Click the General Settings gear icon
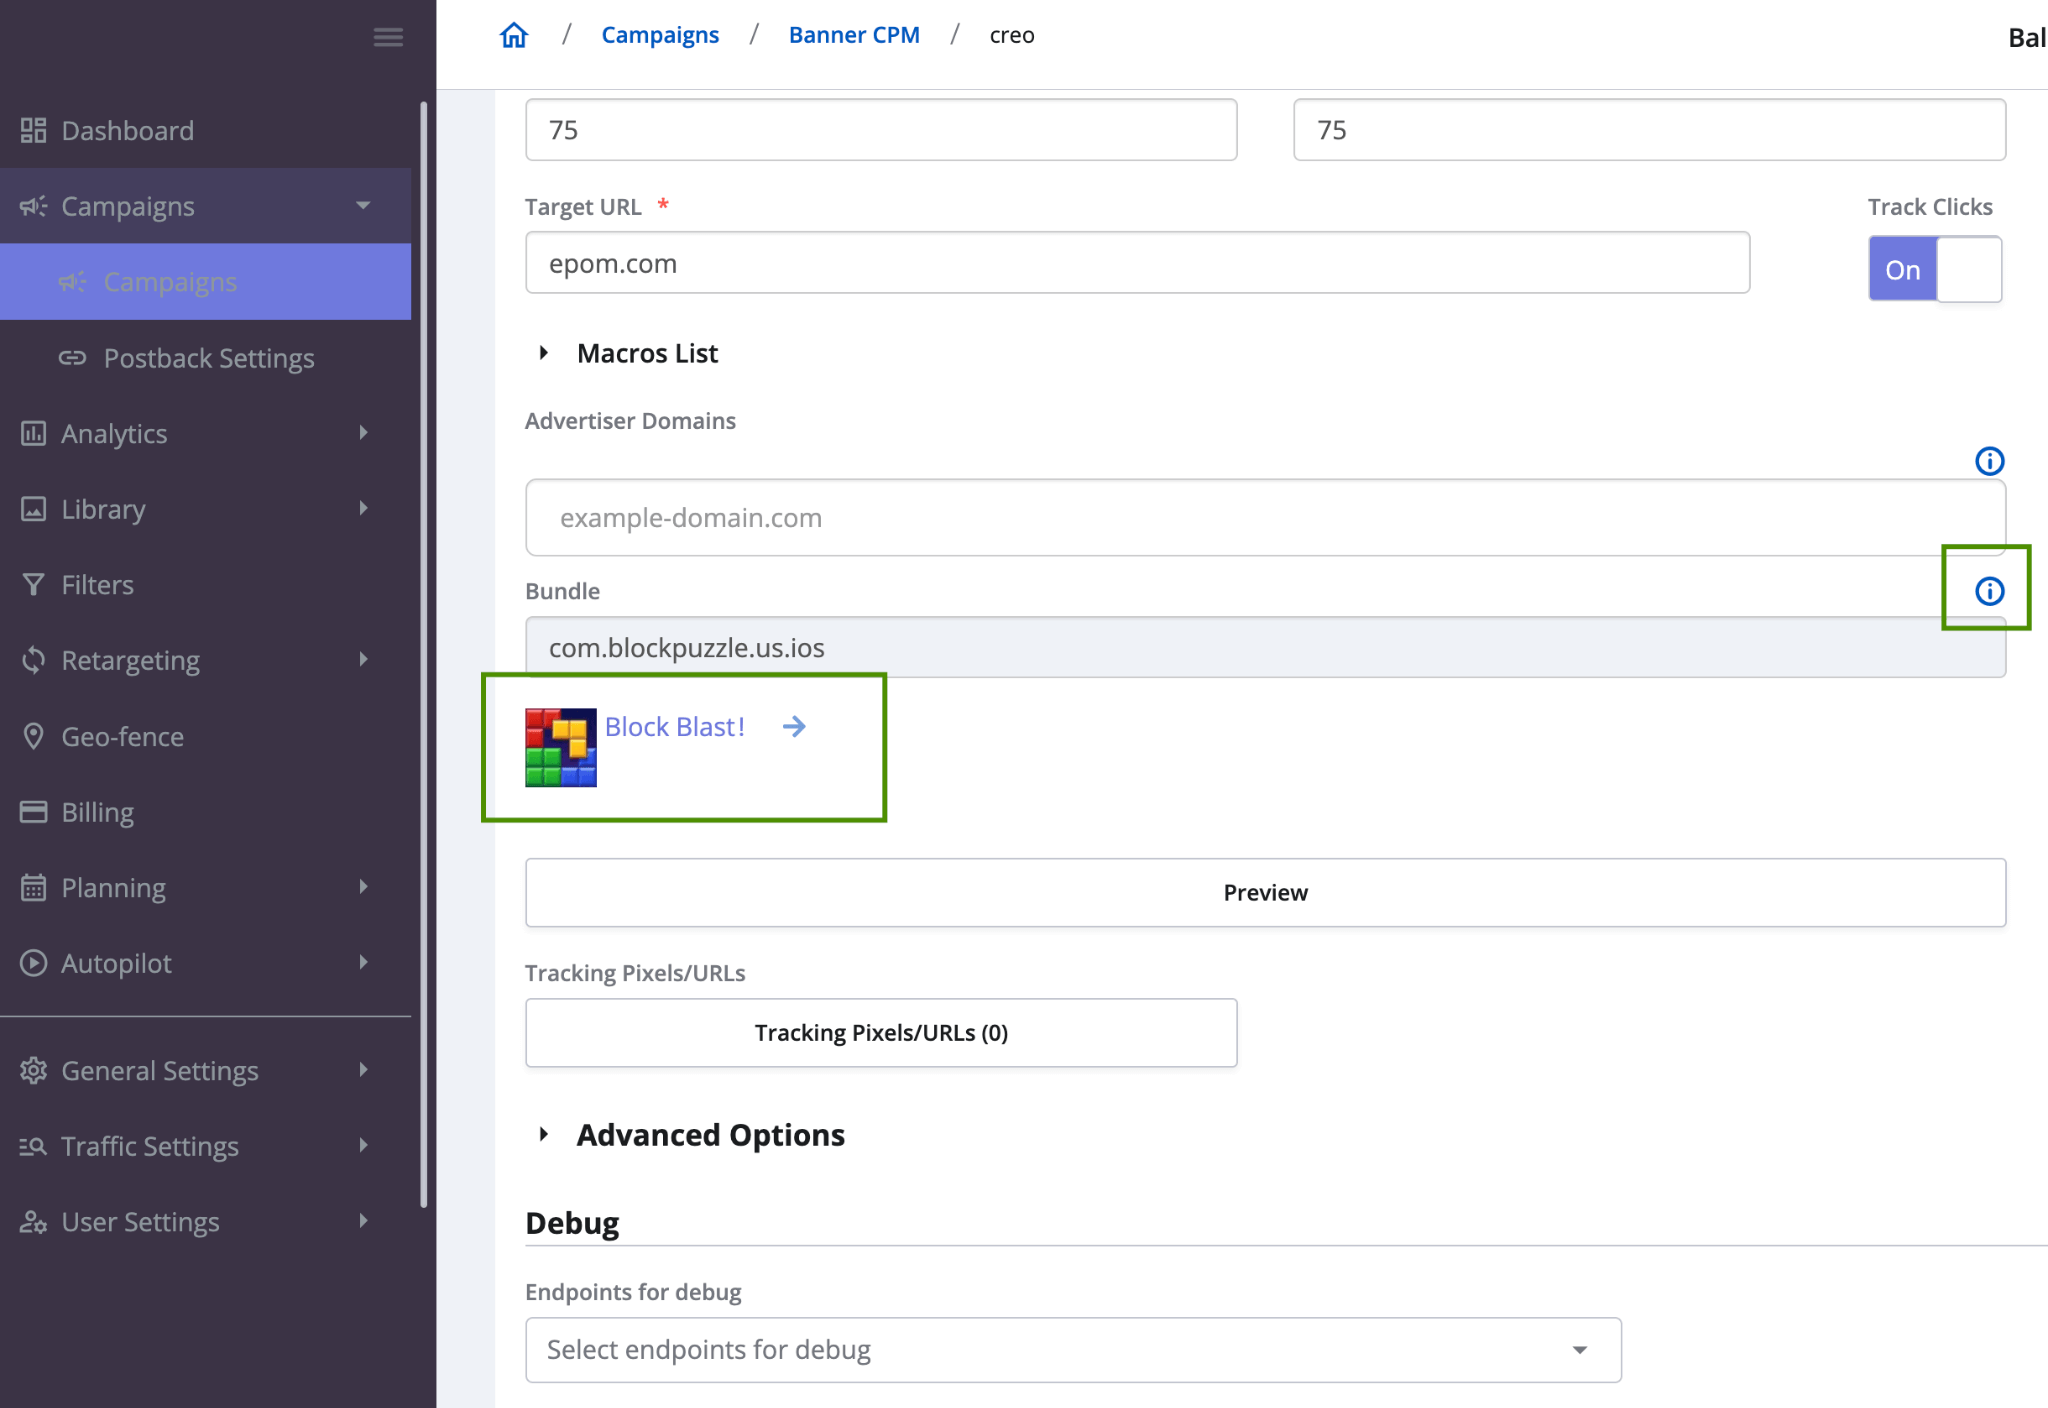Viewport: 2048px width, 1408px height. 34,1070
